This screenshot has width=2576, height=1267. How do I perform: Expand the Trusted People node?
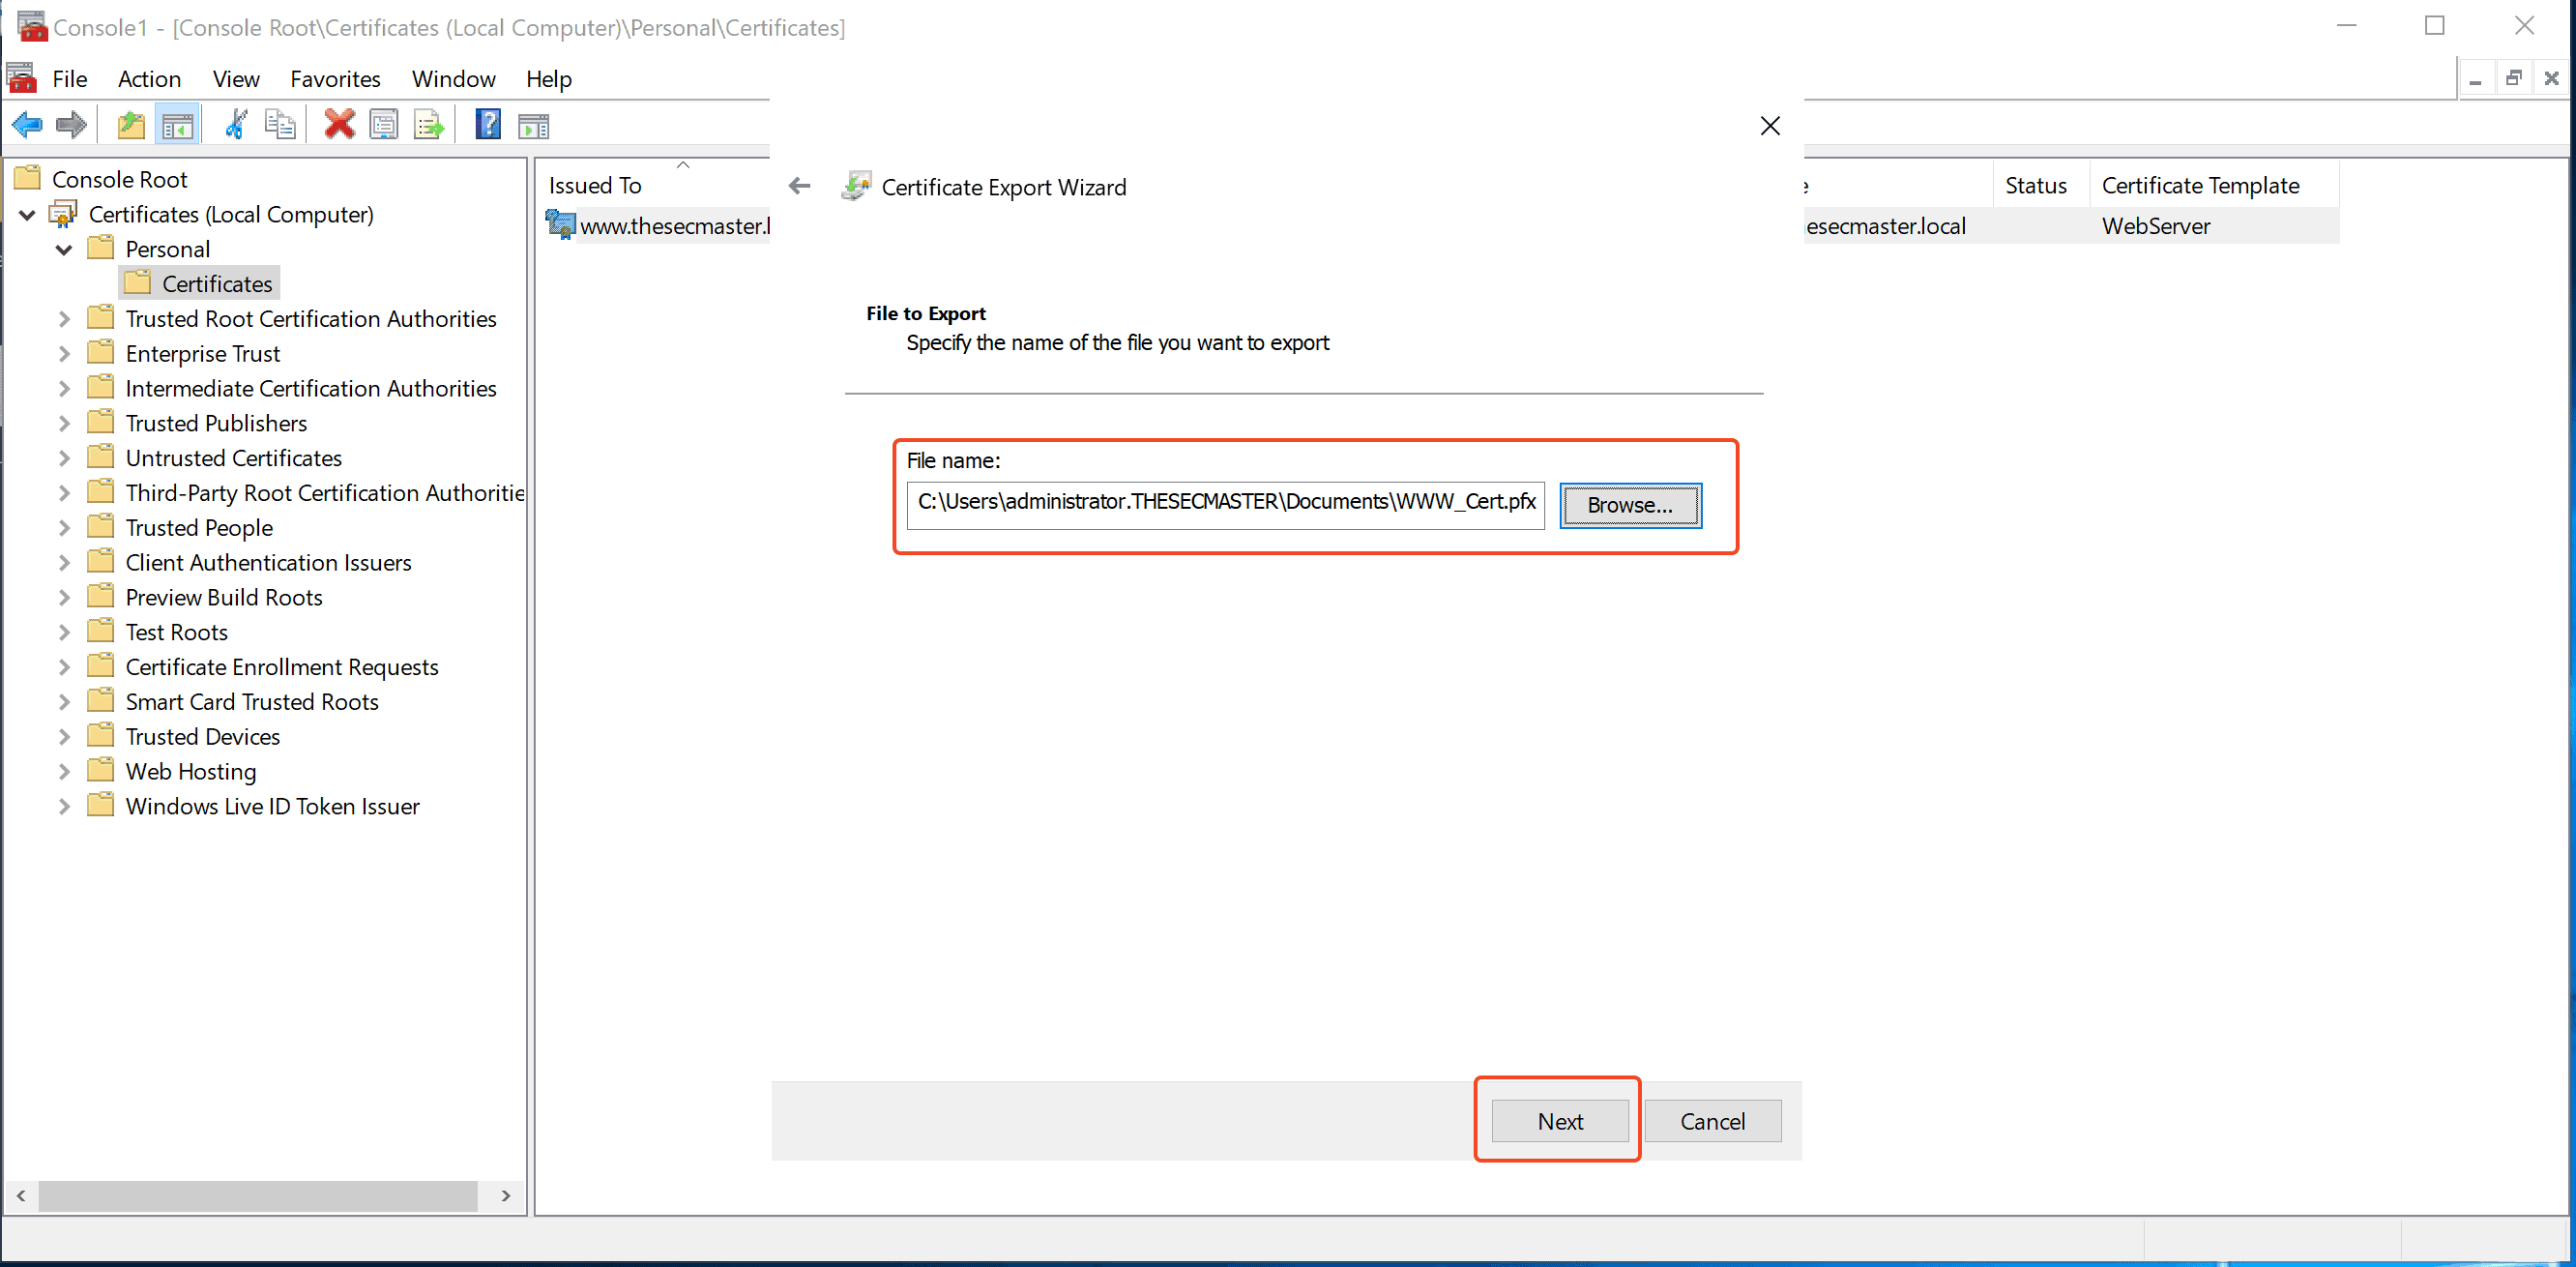pos(64,528)
